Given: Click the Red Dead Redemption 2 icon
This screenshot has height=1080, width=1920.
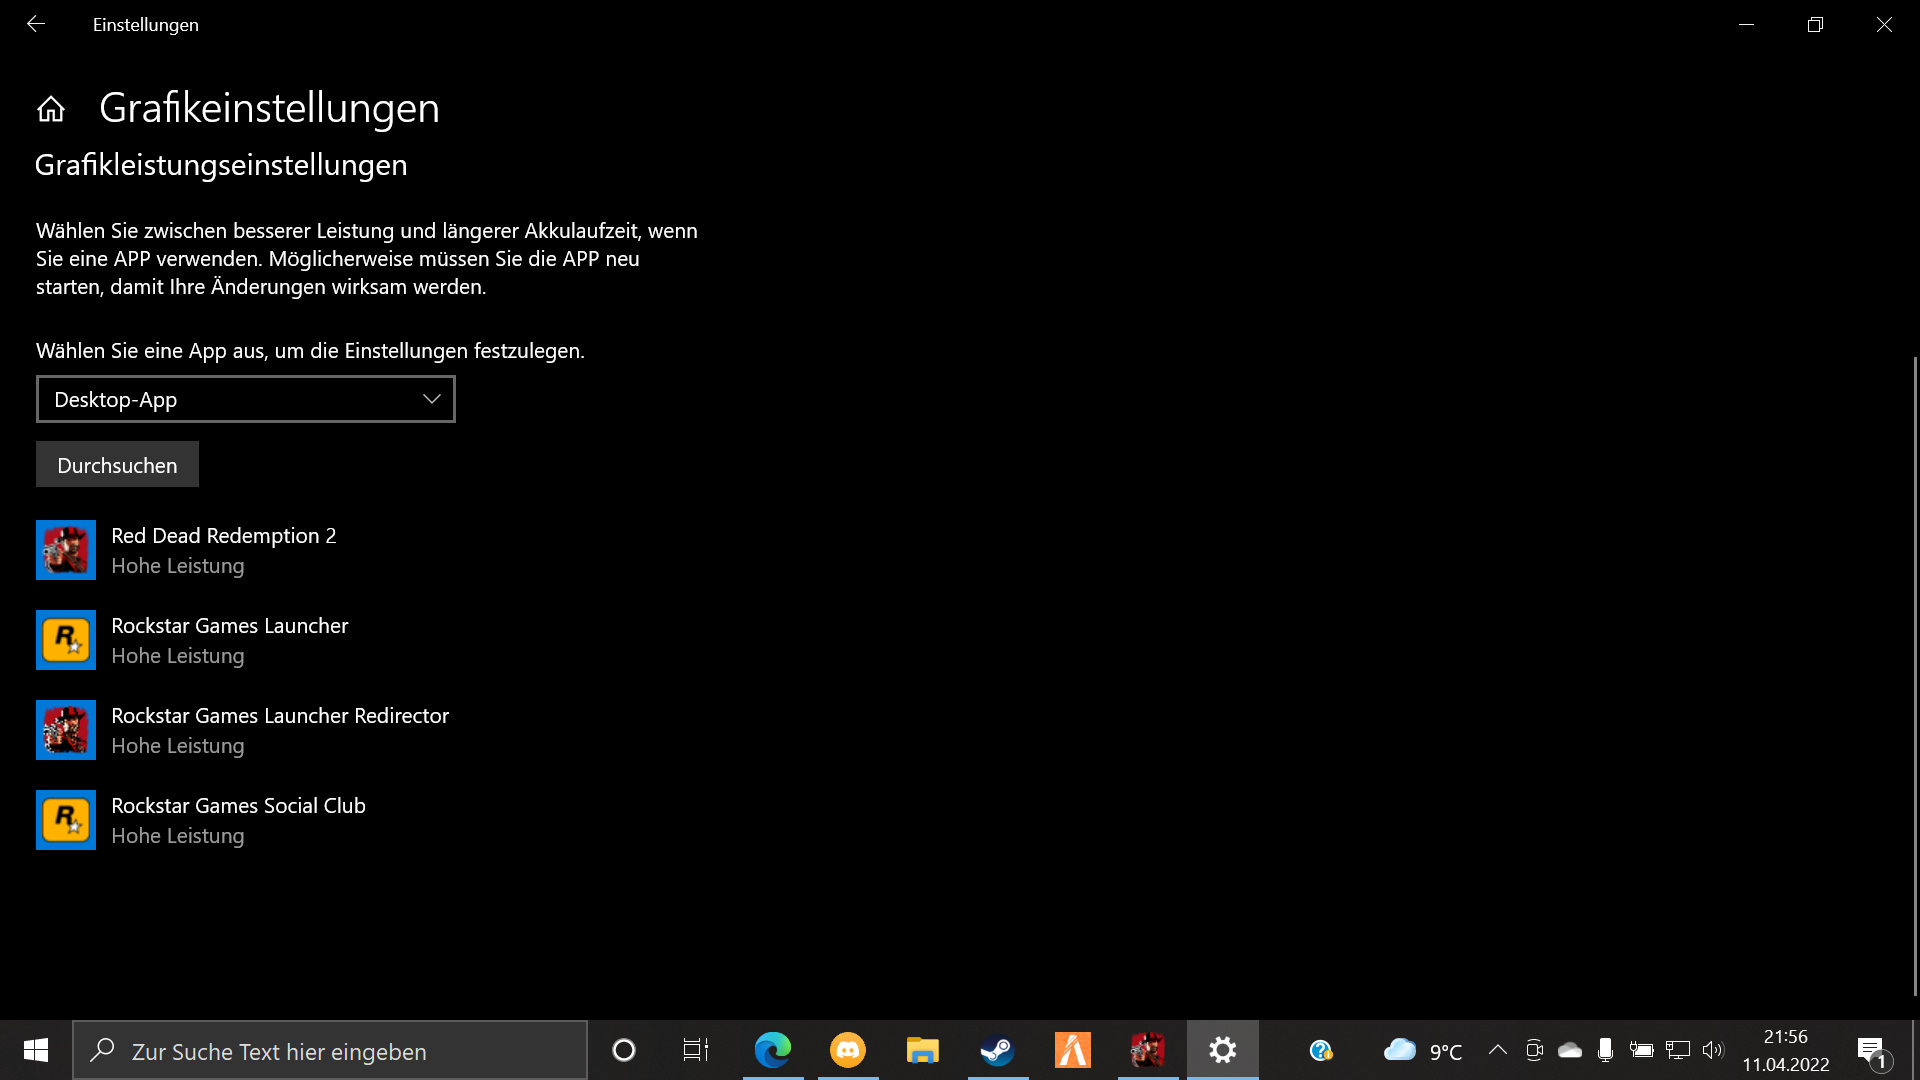Looking at the screenshot, I should [66, 550].
